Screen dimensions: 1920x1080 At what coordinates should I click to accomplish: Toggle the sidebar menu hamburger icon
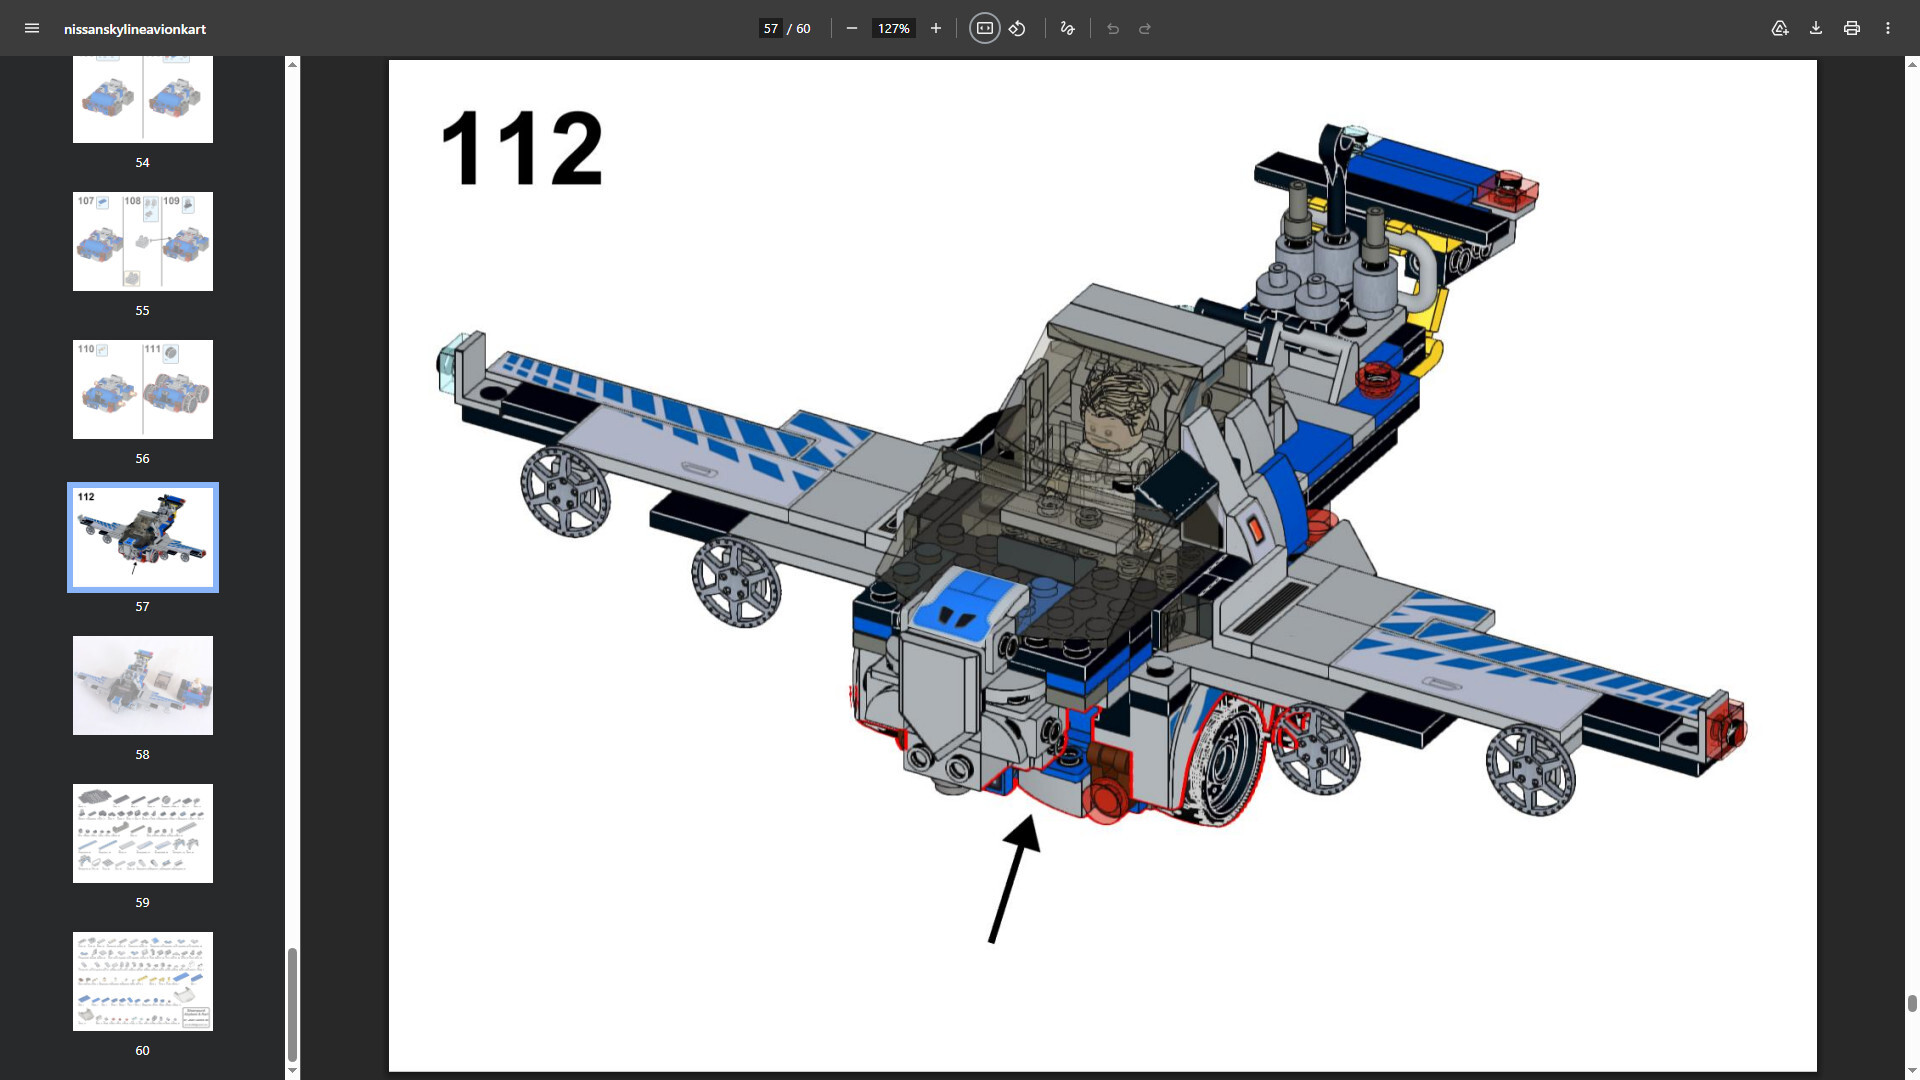tap(32, 28)
